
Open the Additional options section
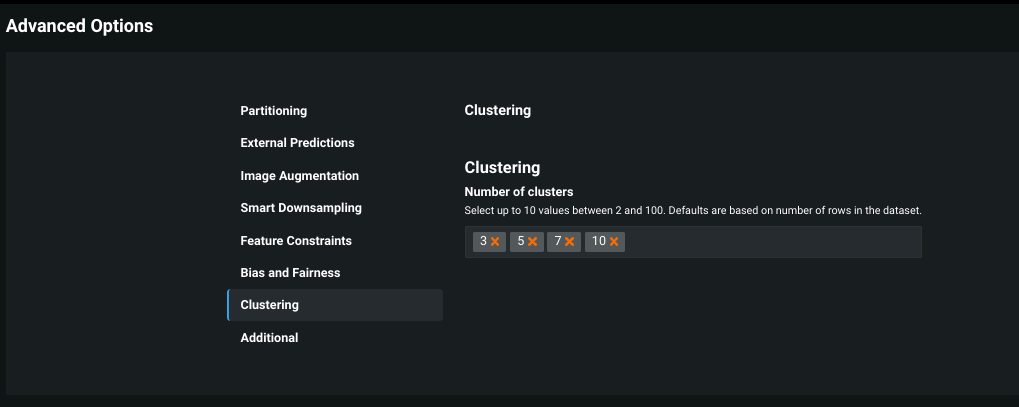click(x=269, y=338)
